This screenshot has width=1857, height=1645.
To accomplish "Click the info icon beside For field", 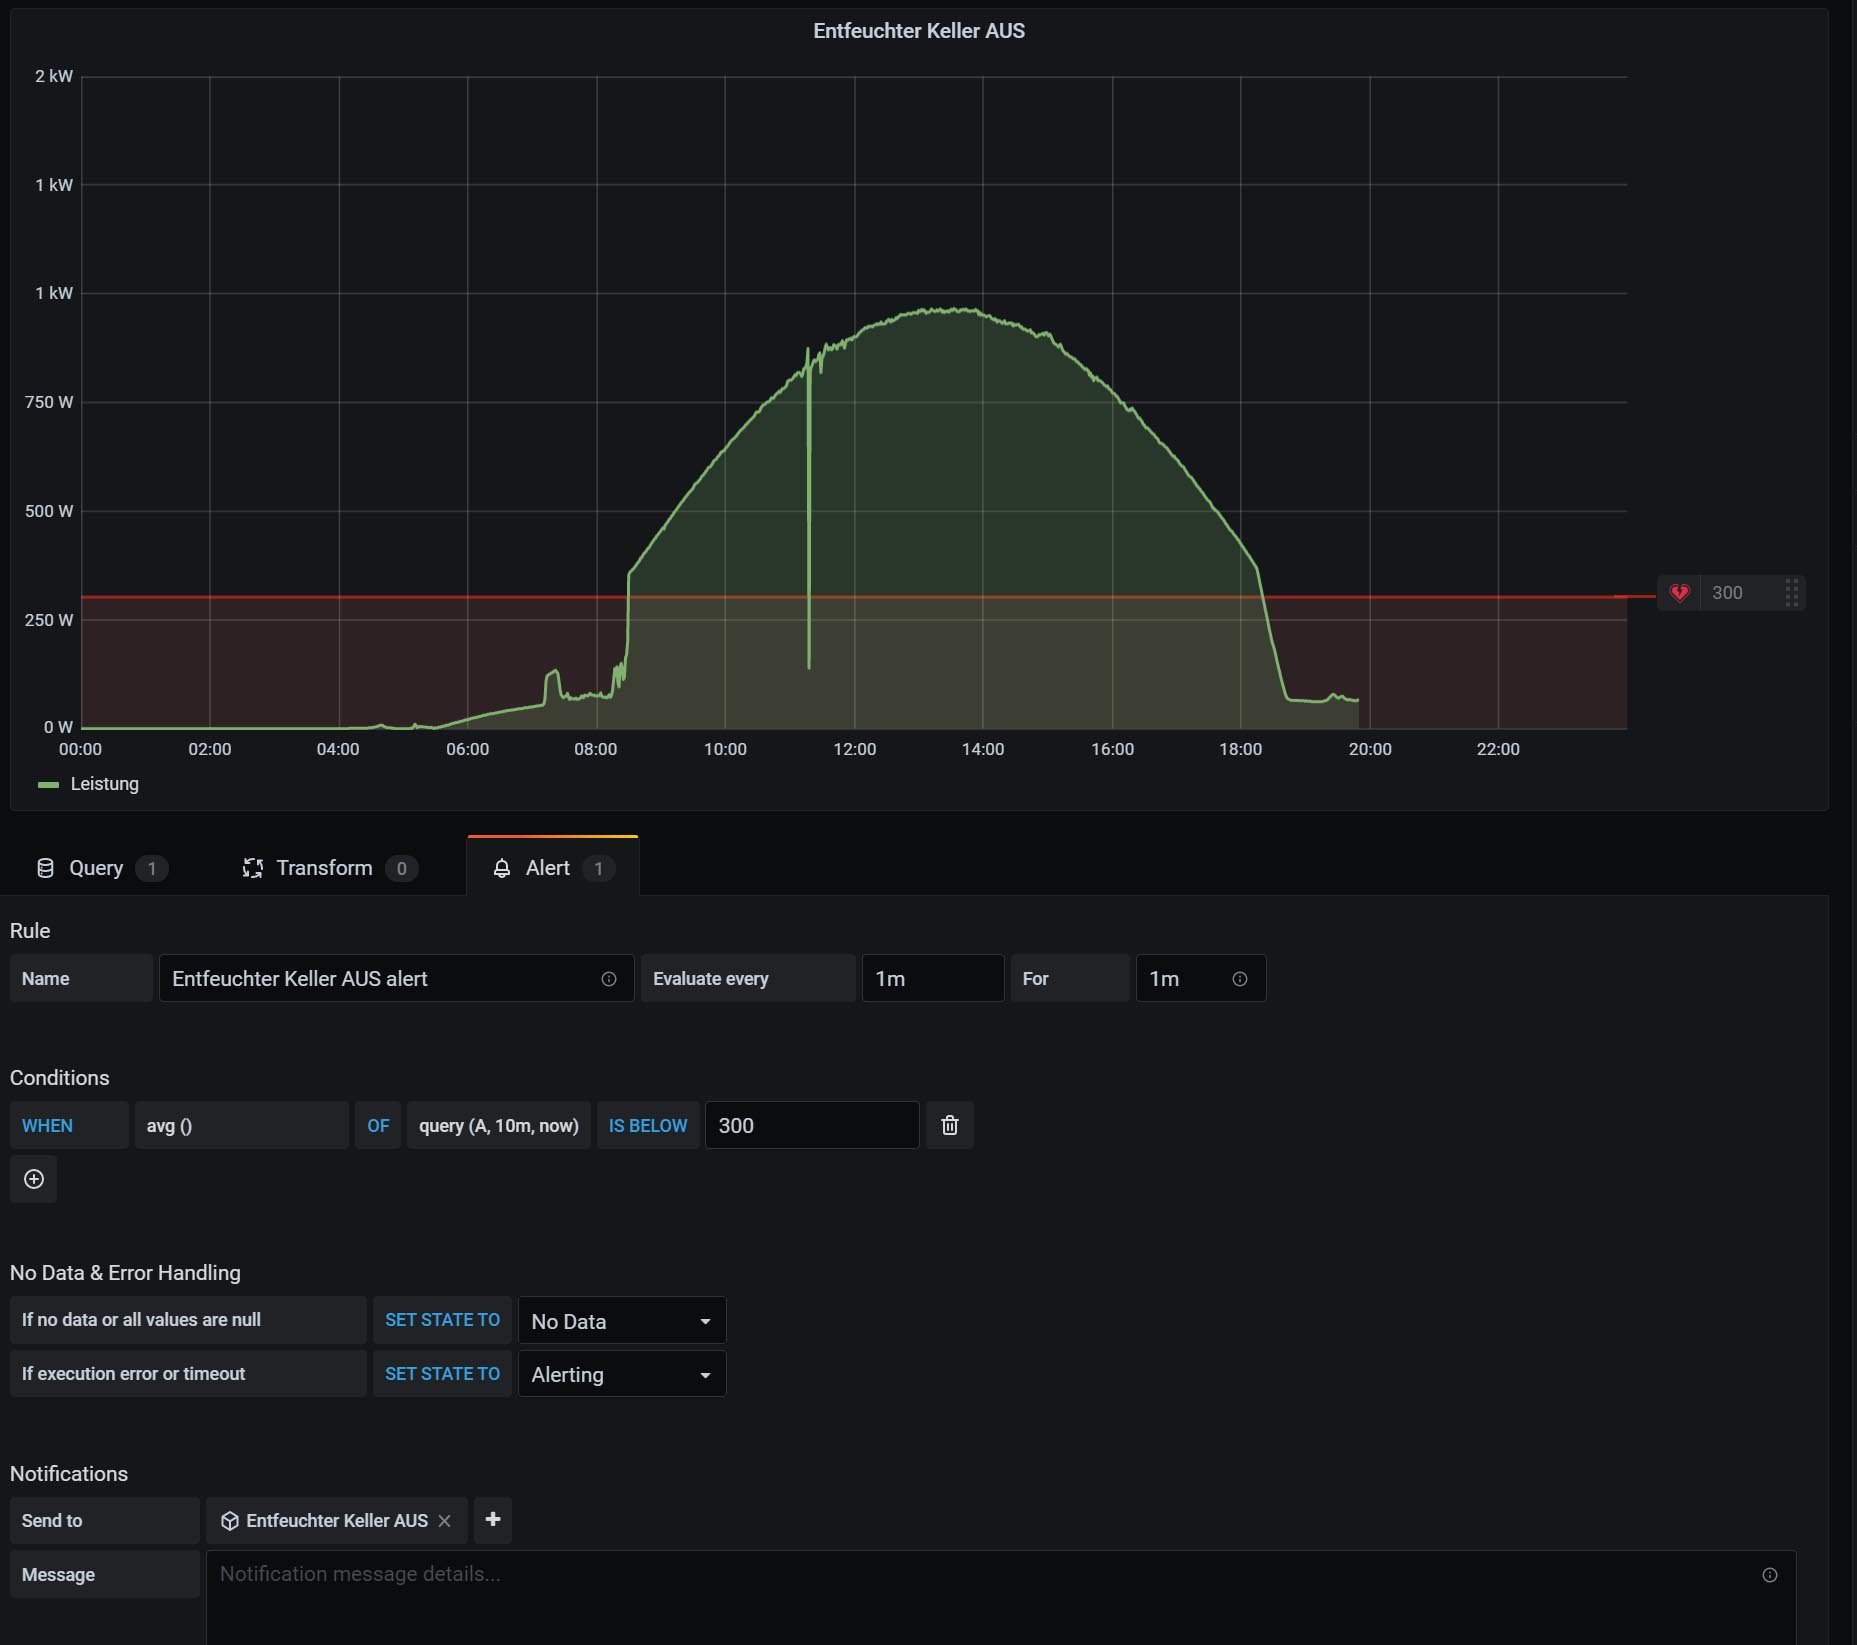I will coord(1239,979).
